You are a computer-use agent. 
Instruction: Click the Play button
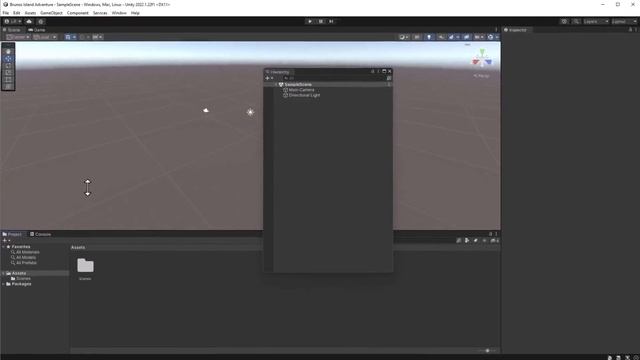310,21
